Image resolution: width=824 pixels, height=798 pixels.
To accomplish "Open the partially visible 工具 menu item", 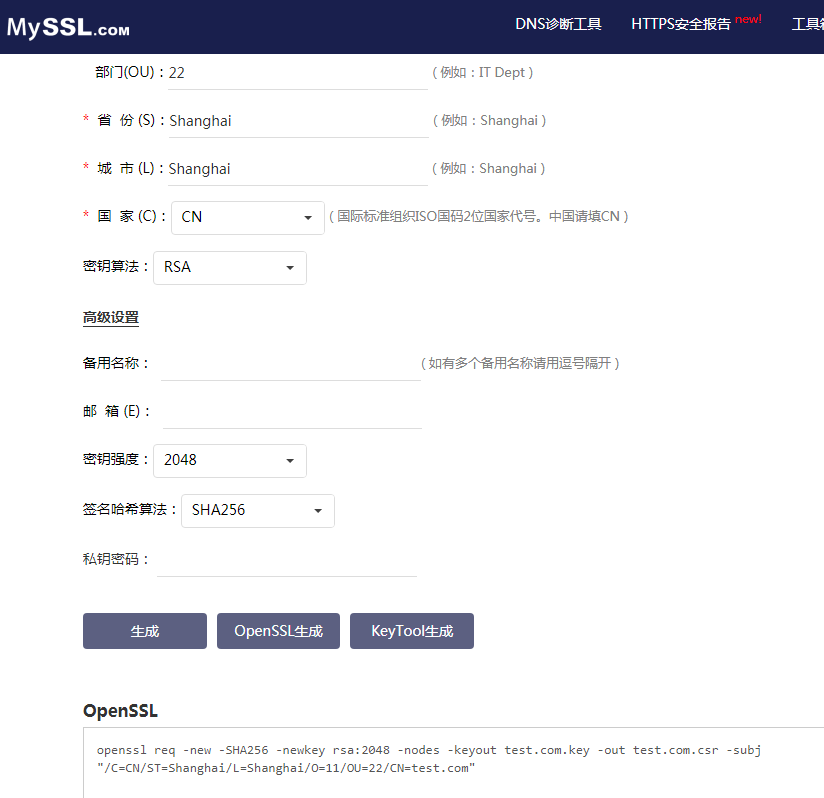I will point(807,24).
